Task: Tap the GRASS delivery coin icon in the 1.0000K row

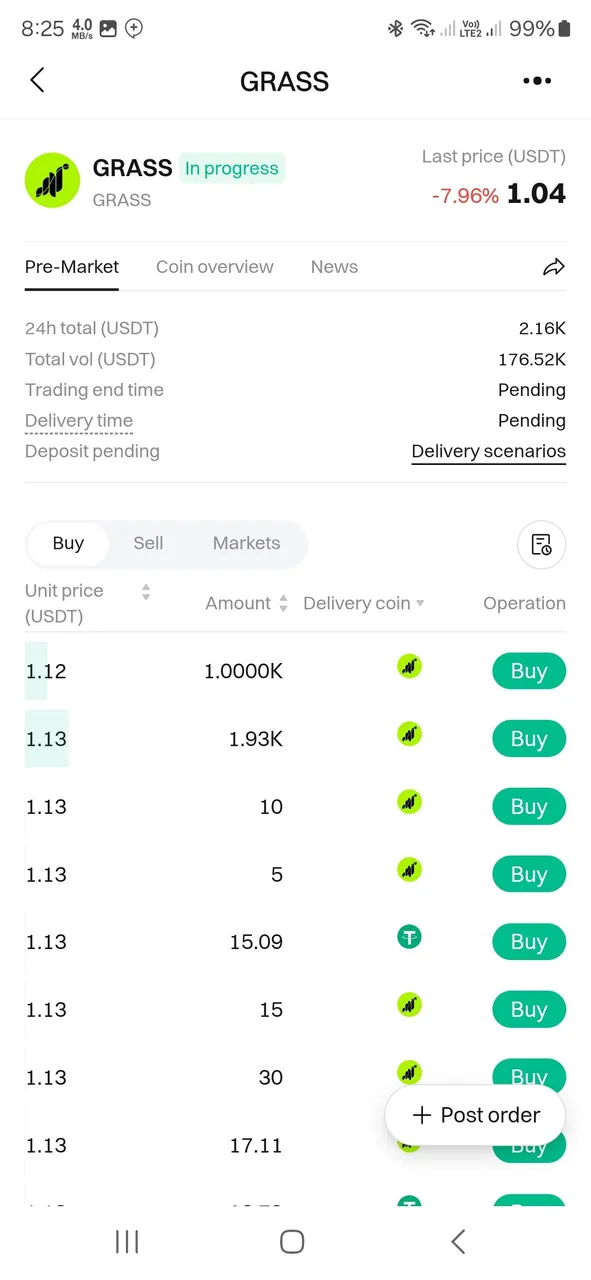Action: click(409, 666)
